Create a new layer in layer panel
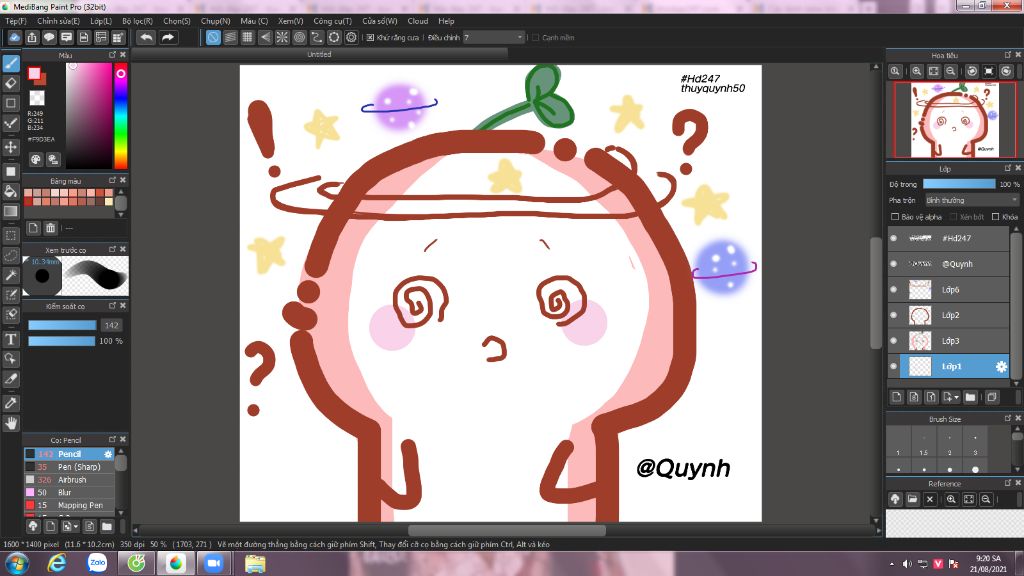 coord(897,397)
